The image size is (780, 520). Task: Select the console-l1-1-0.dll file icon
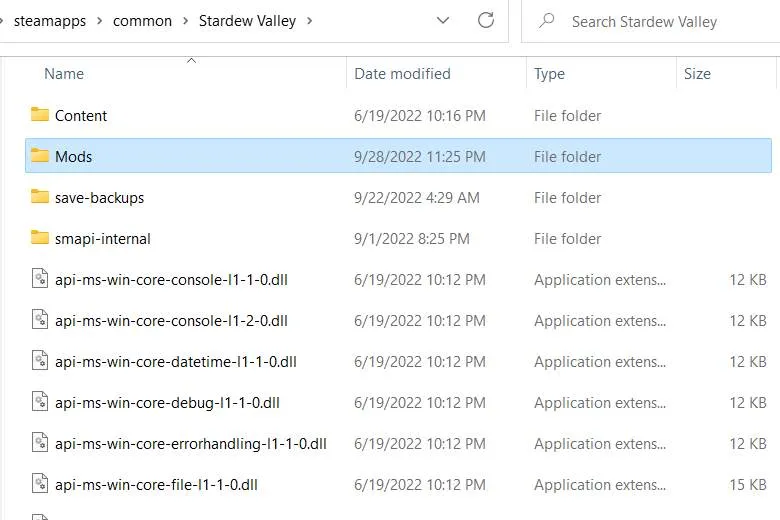(x=40, y=279)
